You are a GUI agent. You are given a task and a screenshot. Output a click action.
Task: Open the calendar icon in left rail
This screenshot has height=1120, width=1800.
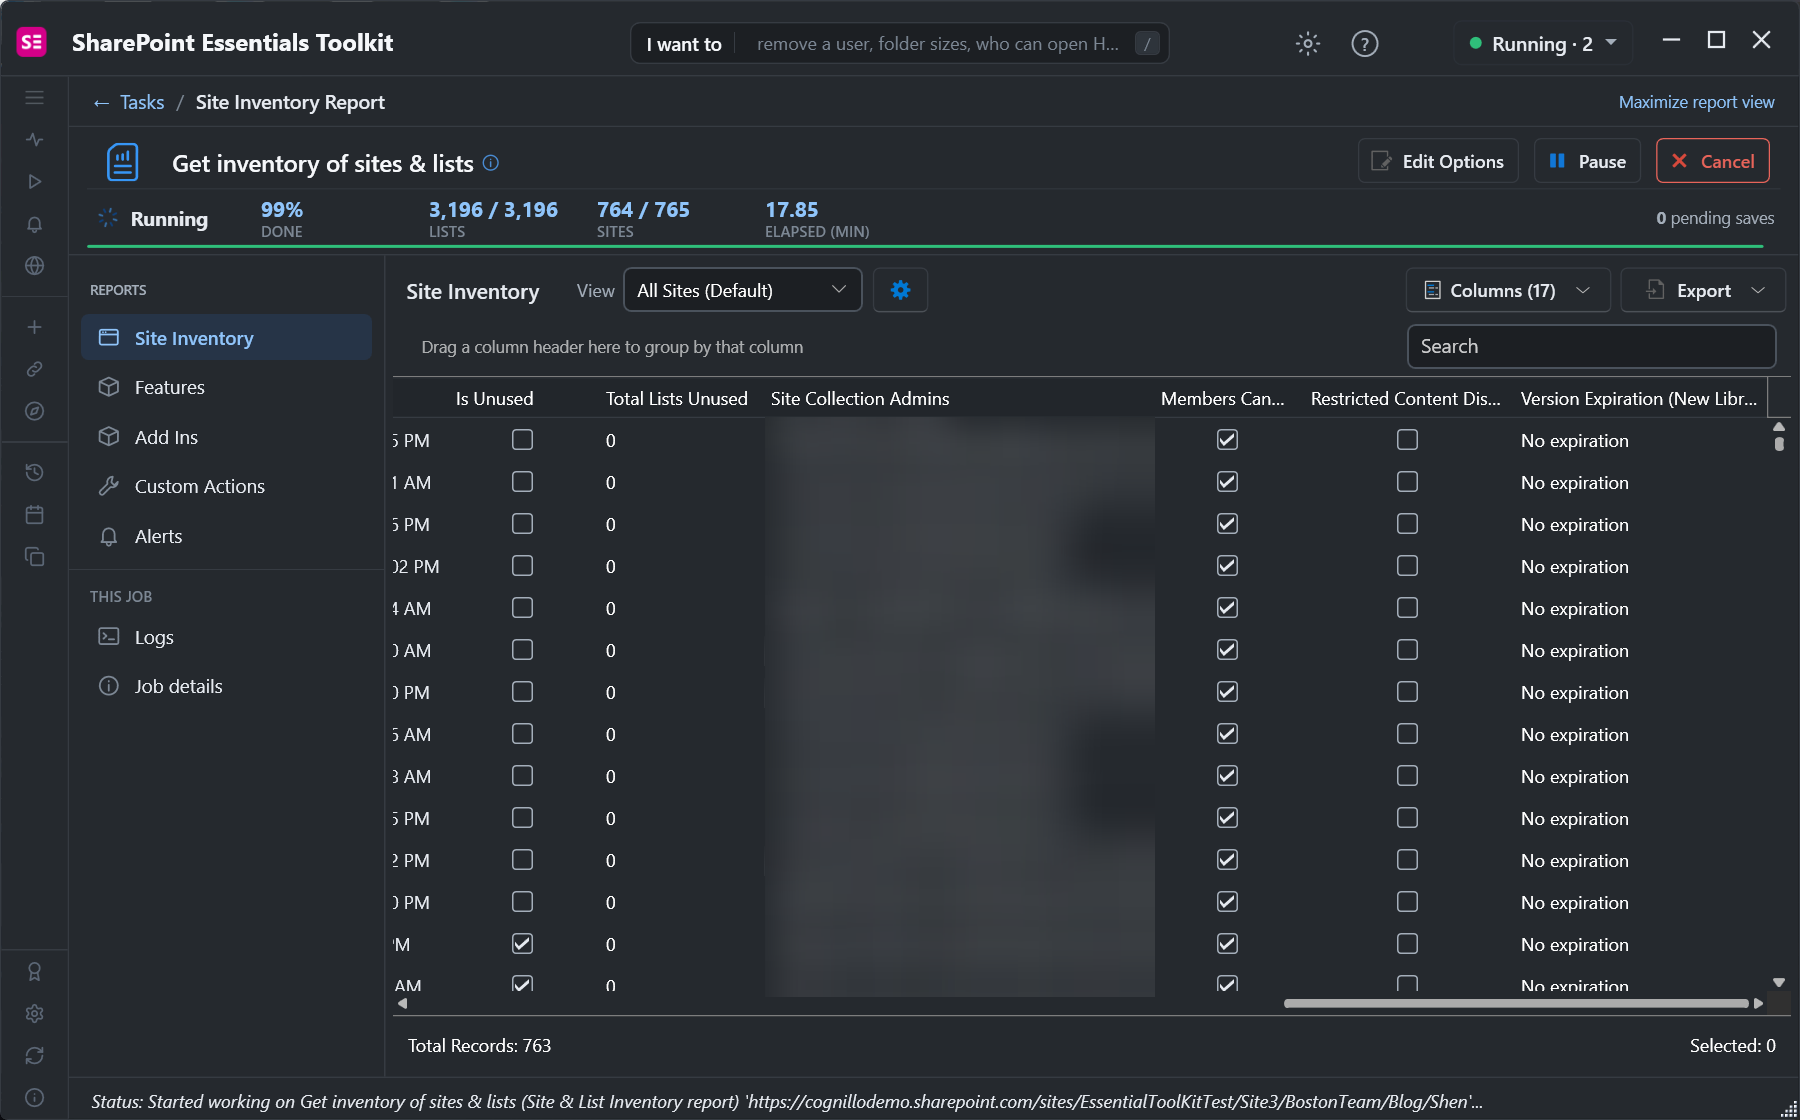34,514
